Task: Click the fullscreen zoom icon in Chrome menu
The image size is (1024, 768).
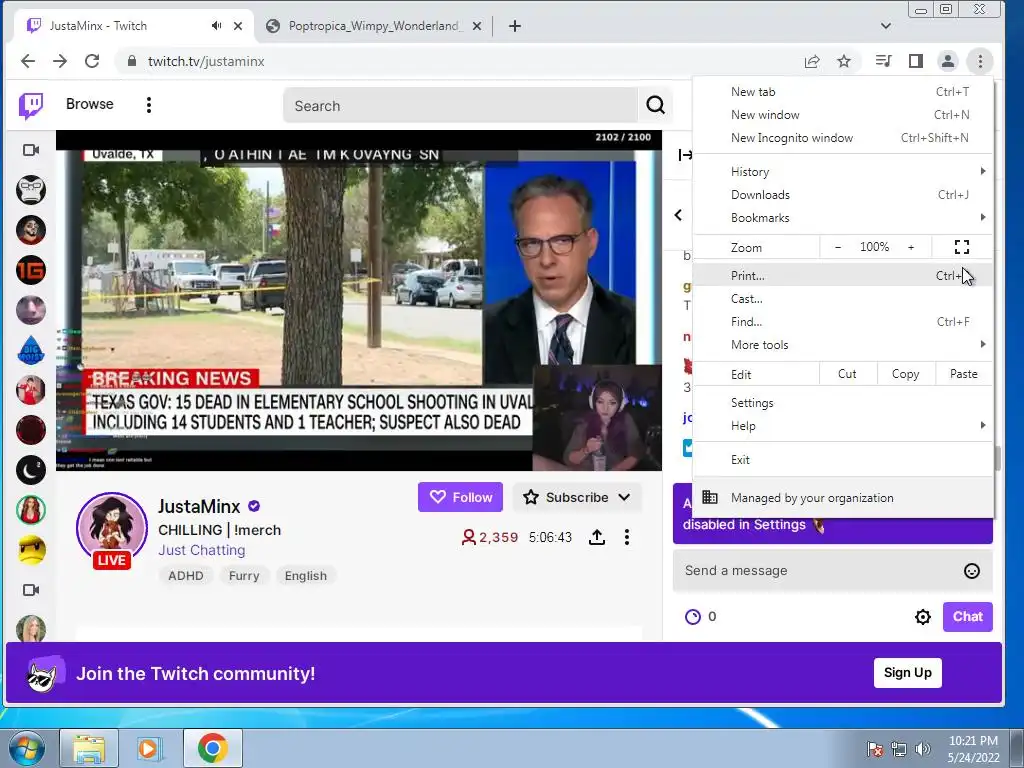Action: point(962,247)
